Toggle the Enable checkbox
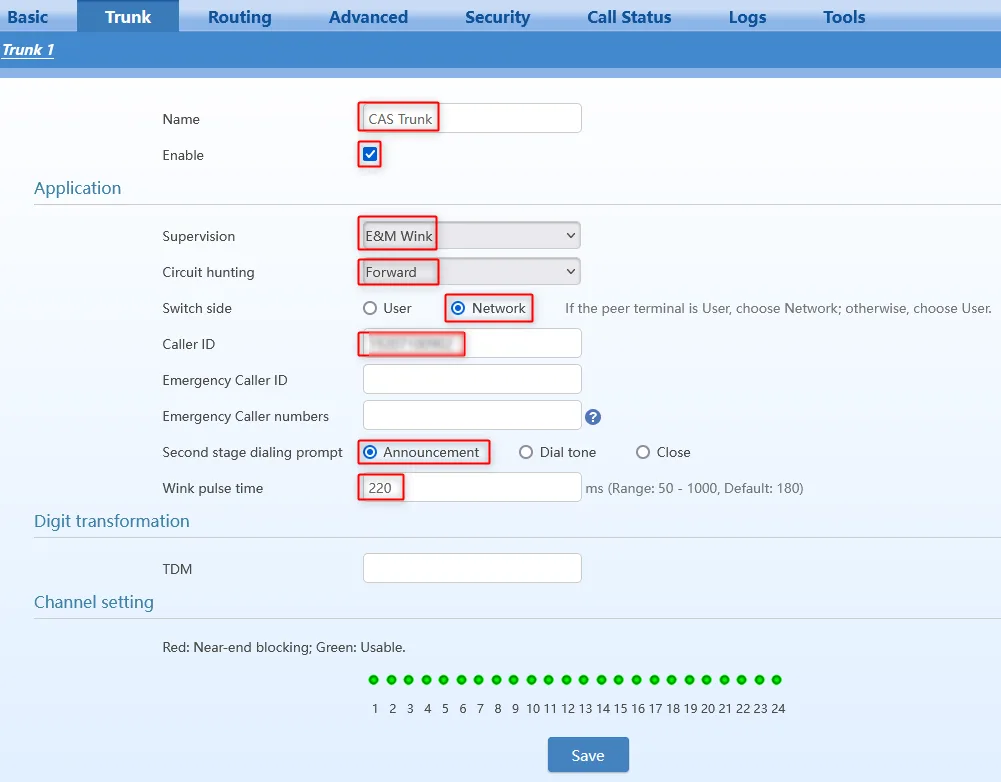1001x782 pixels. tap(370, 154)
